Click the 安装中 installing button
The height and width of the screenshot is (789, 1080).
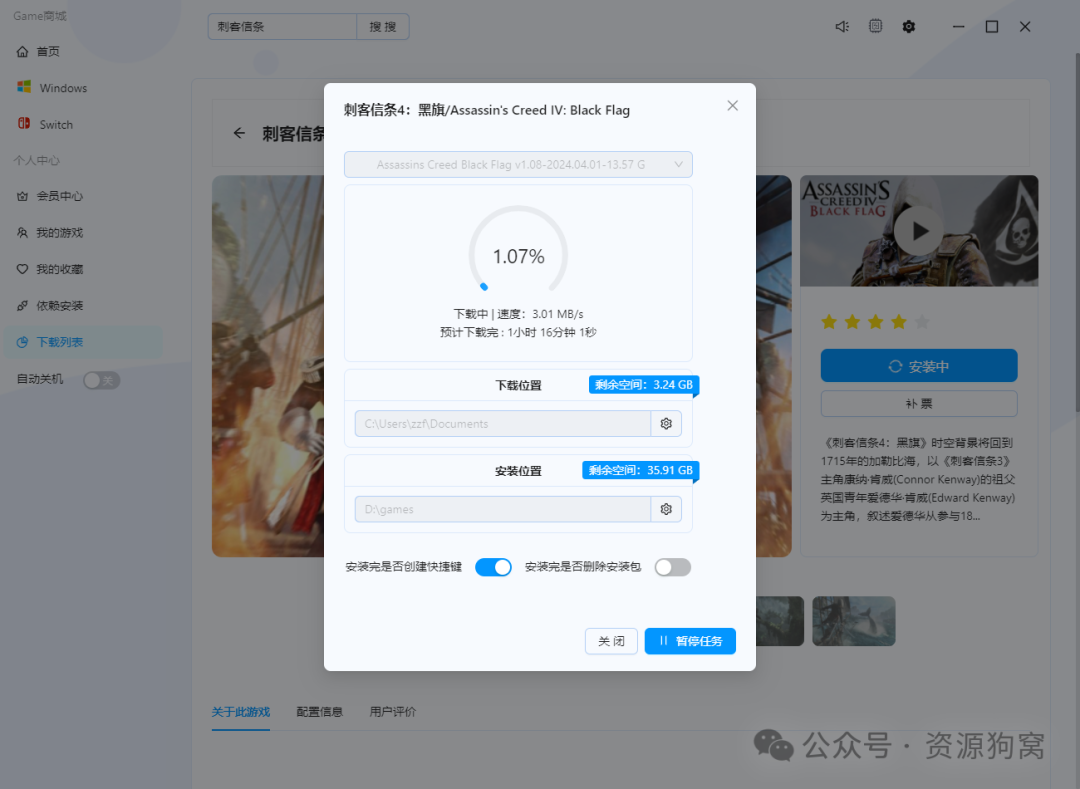point(919,366)
